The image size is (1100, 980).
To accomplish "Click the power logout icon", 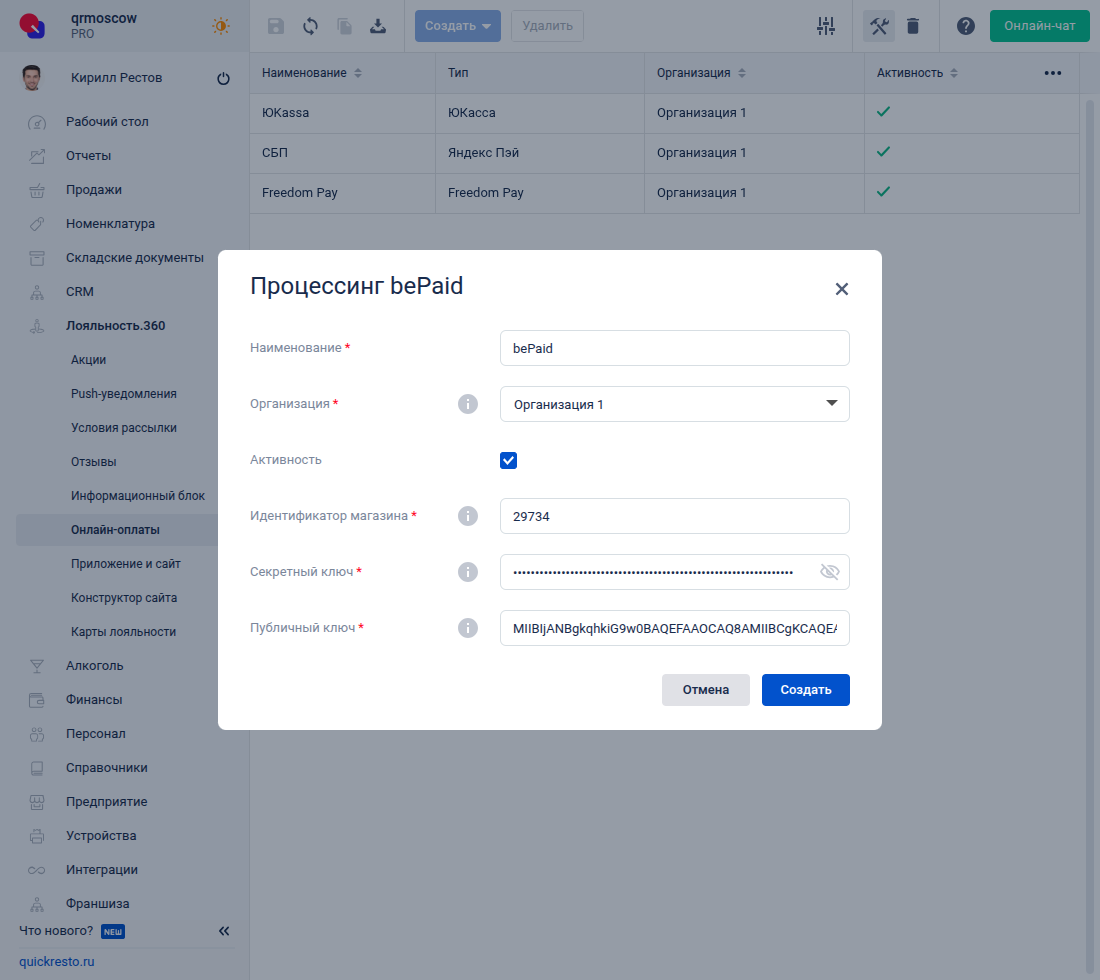I will point(223,78).
